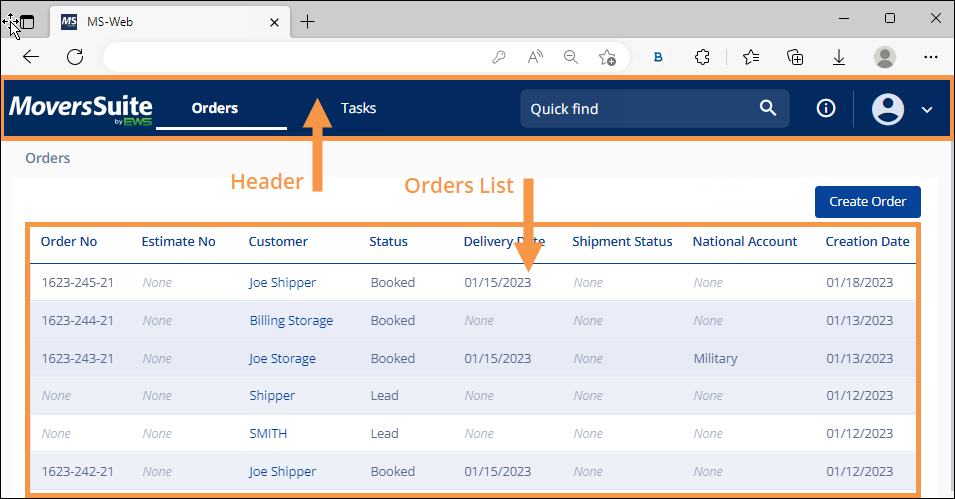
Task: Open browser tab actions dropdown arrow
Action: pyautogui.click(x=27, y=21)
